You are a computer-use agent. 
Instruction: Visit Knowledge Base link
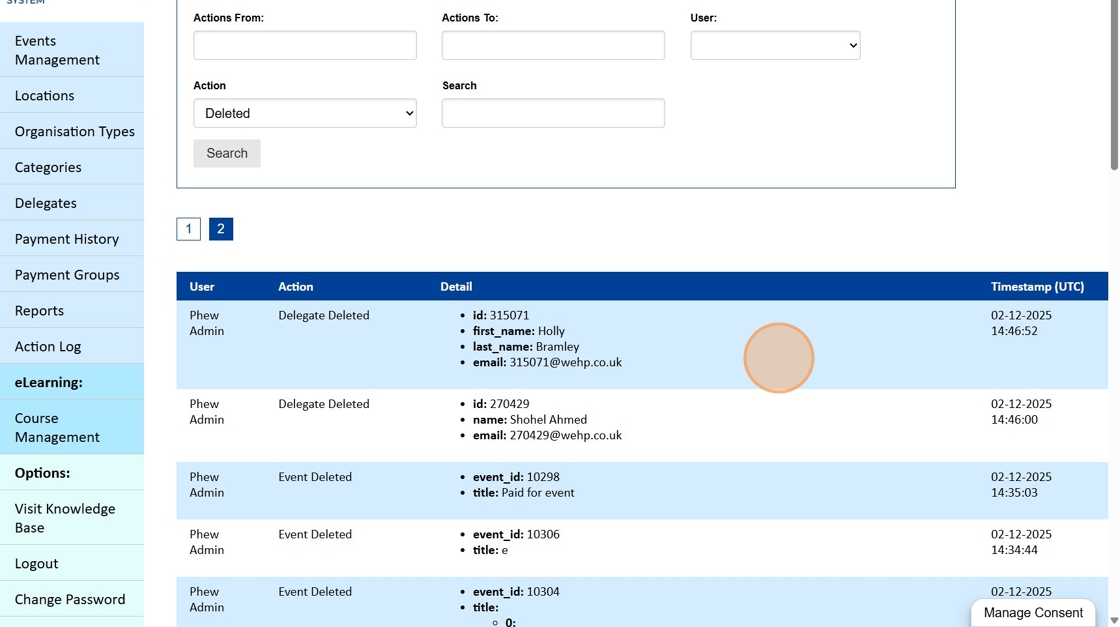pyautogui.click(x=65, y=518)
